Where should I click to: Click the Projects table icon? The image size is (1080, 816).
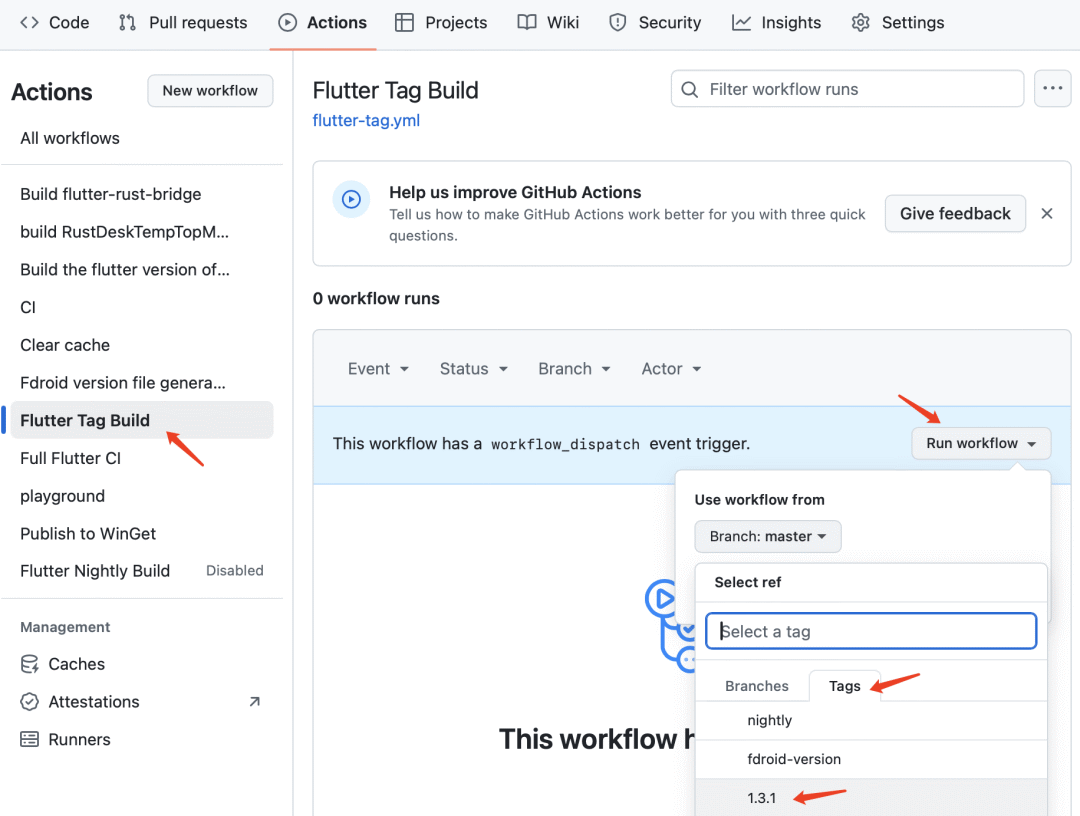coord(404,23)
